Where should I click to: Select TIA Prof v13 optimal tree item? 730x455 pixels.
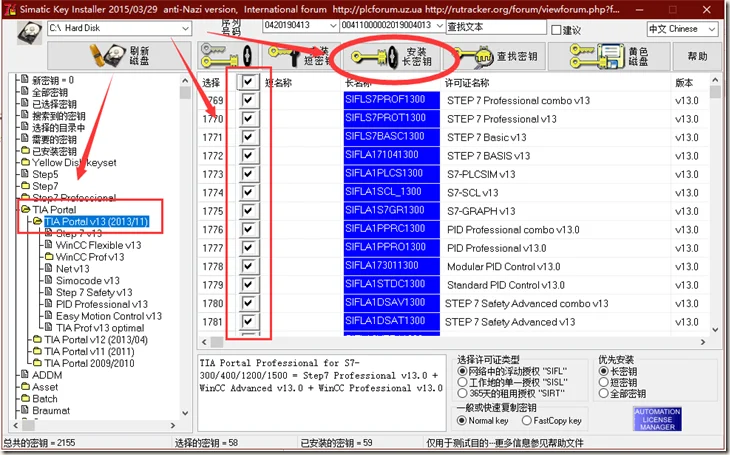100,328
